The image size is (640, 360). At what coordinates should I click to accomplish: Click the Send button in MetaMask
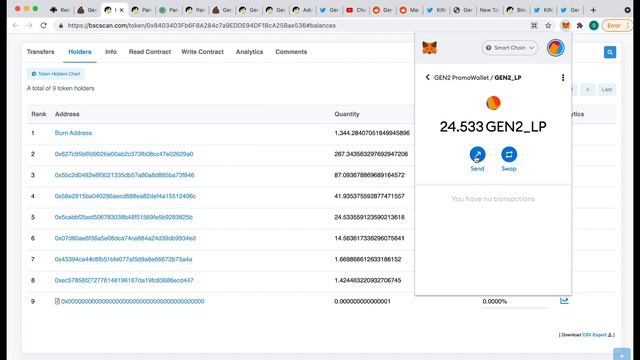click(477, 154)
